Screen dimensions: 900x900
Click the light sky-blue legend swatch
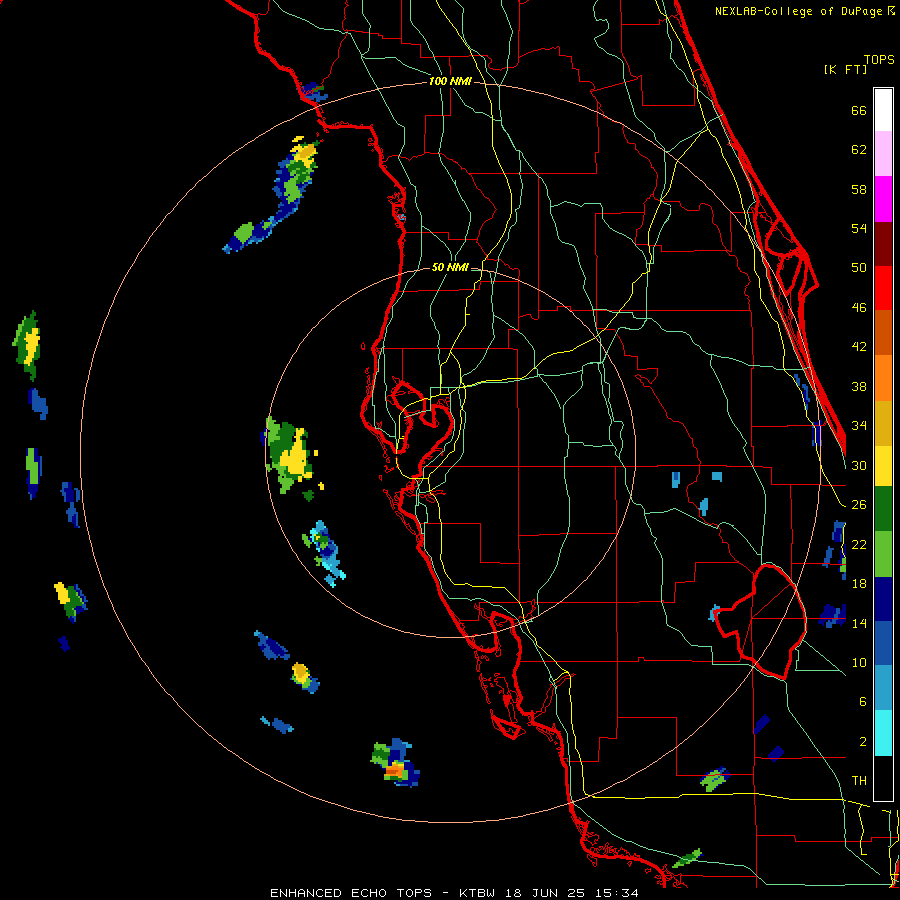click(x=883, y=688)
